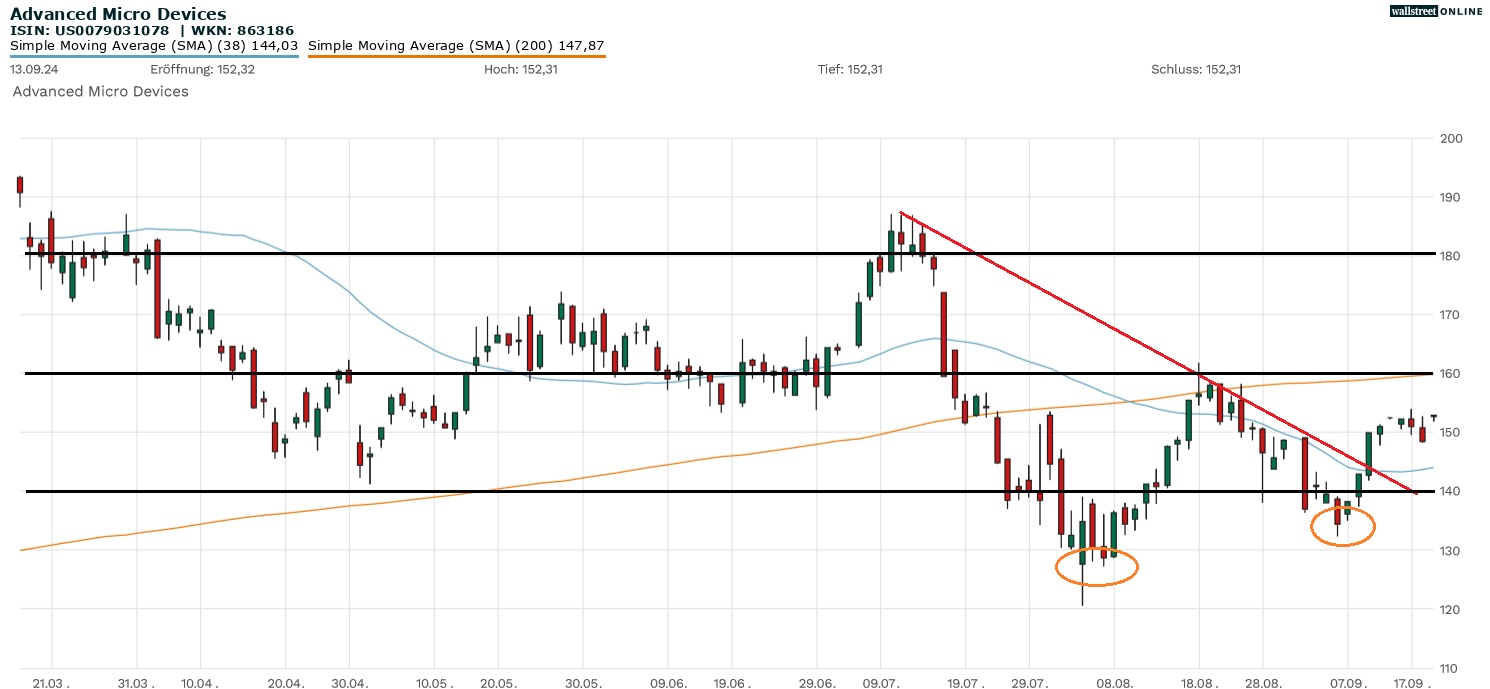Image resolution: width=1490 pixels, height=689 pixels.
Task: Click the 130 price axis label
Action: 1451,551
